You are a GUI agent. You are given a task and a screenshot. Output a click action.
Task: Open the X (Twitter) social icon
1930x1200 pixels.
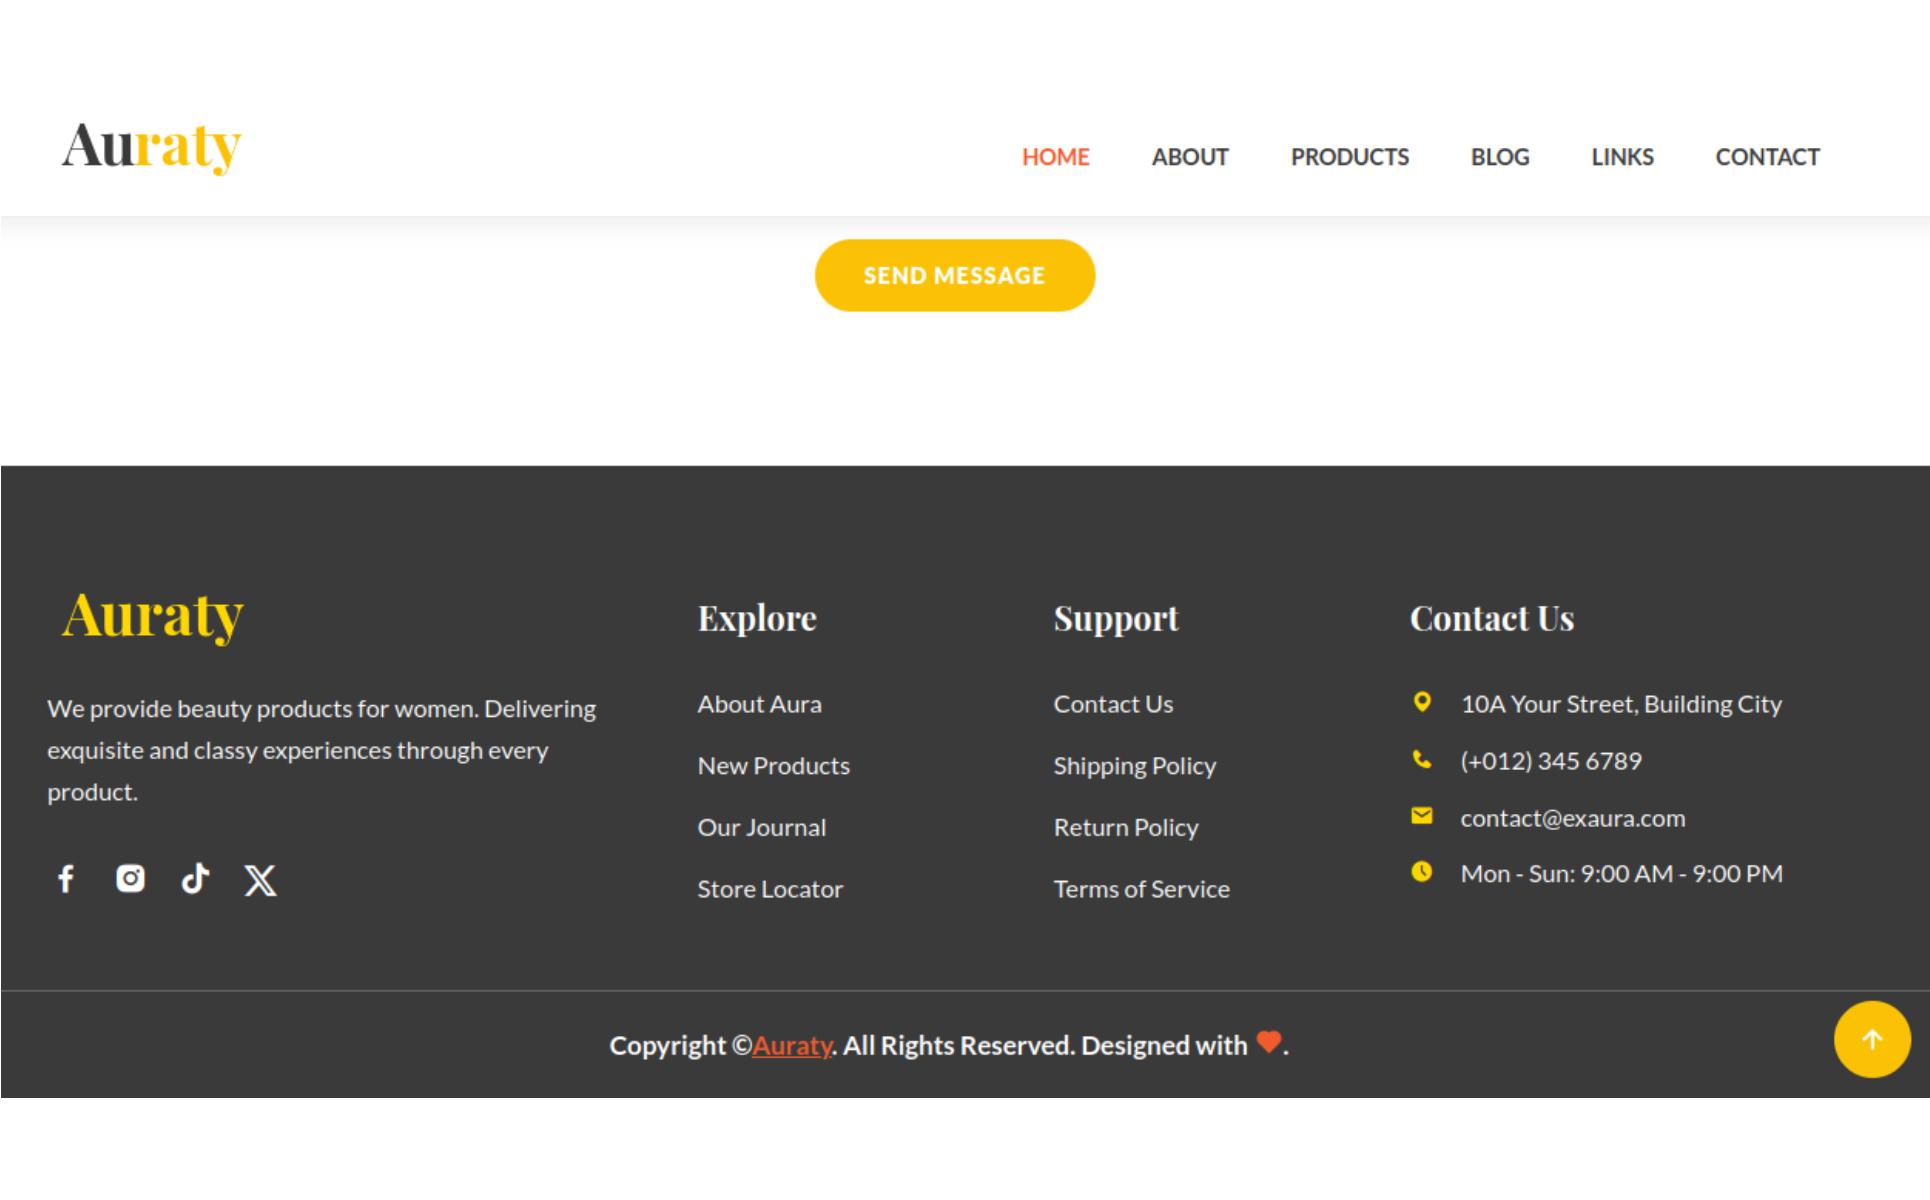coord(260,880)
